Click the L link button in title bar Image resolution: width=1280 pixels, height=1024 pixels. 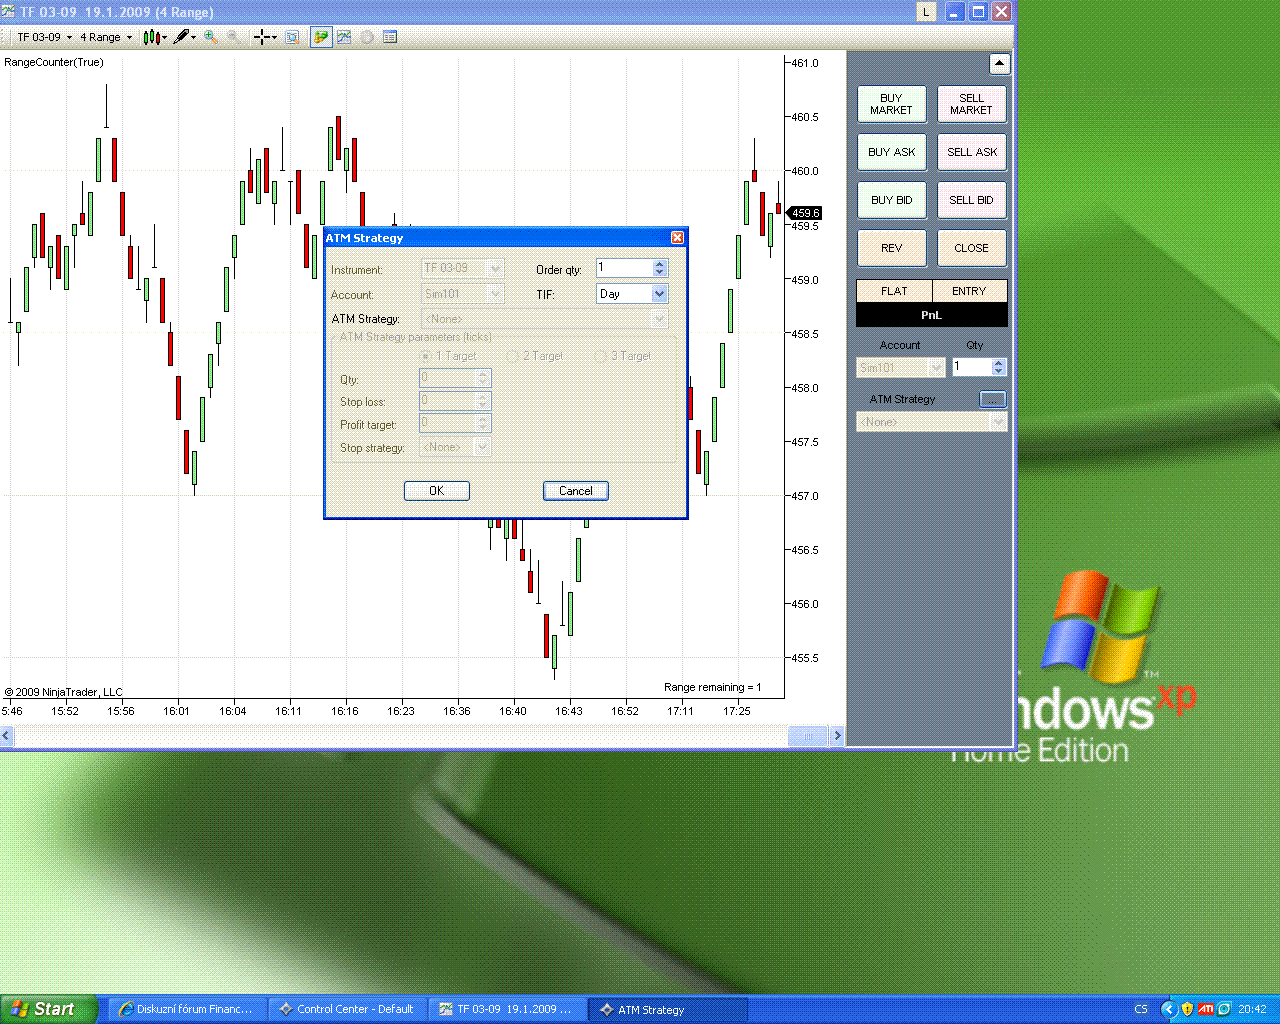click(x=926, y=12)
